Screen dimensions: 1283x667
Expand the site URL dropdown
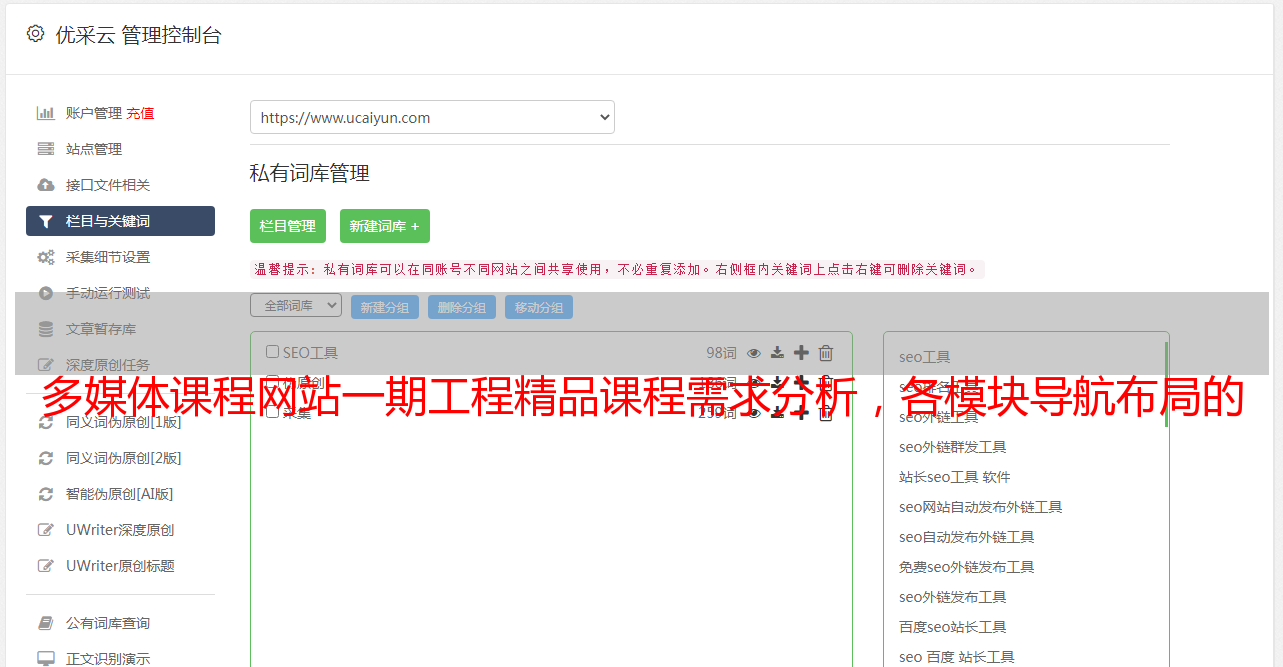click(432, 117)
